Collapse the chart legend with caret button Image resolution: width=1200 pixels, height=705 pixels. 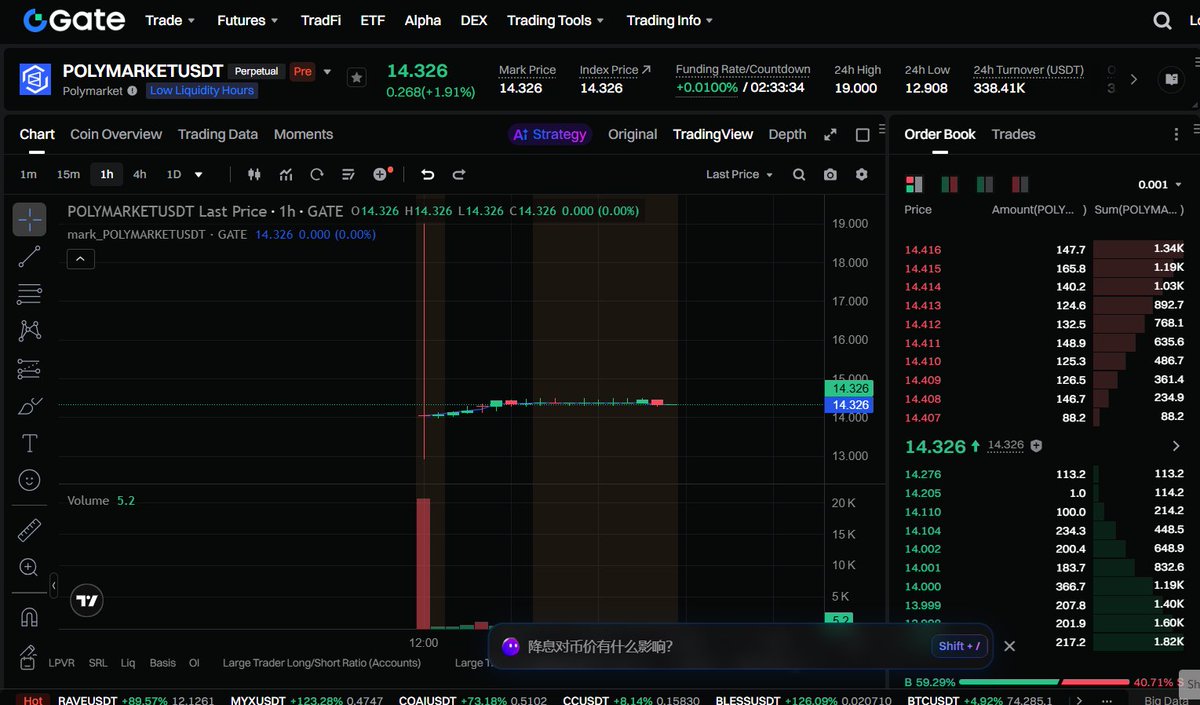pyautogui.click(x=80, y=259)
